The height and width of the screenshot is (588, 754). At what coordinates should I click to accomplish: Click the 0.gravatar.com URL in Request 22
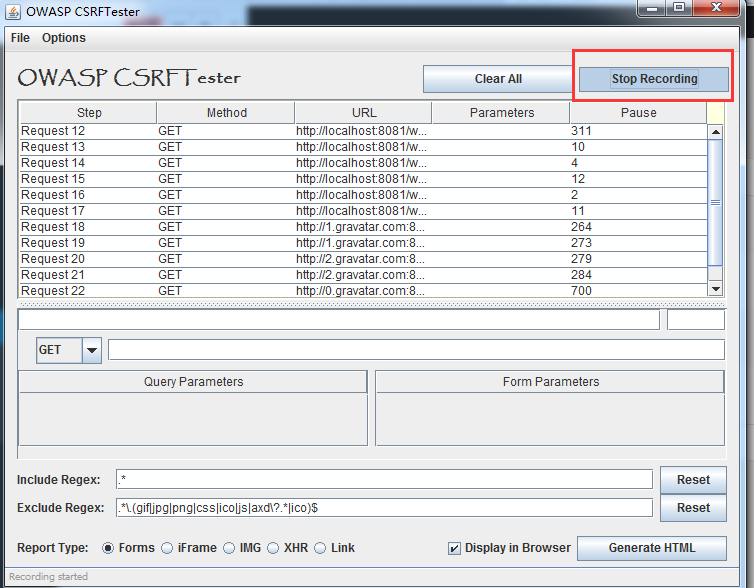360,291
